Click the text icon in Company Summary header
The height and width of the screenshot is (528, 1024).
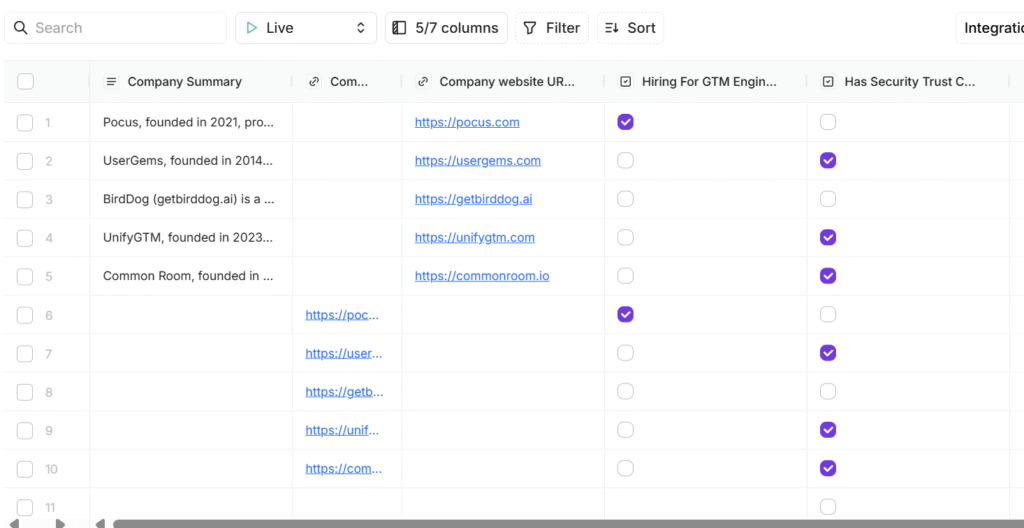(111, 82)
